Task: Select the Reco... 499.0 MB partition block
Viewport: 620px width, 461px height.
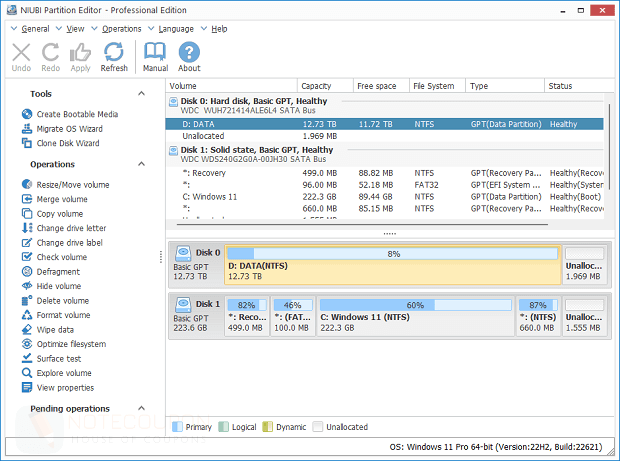Action: [x=247, y=316]
